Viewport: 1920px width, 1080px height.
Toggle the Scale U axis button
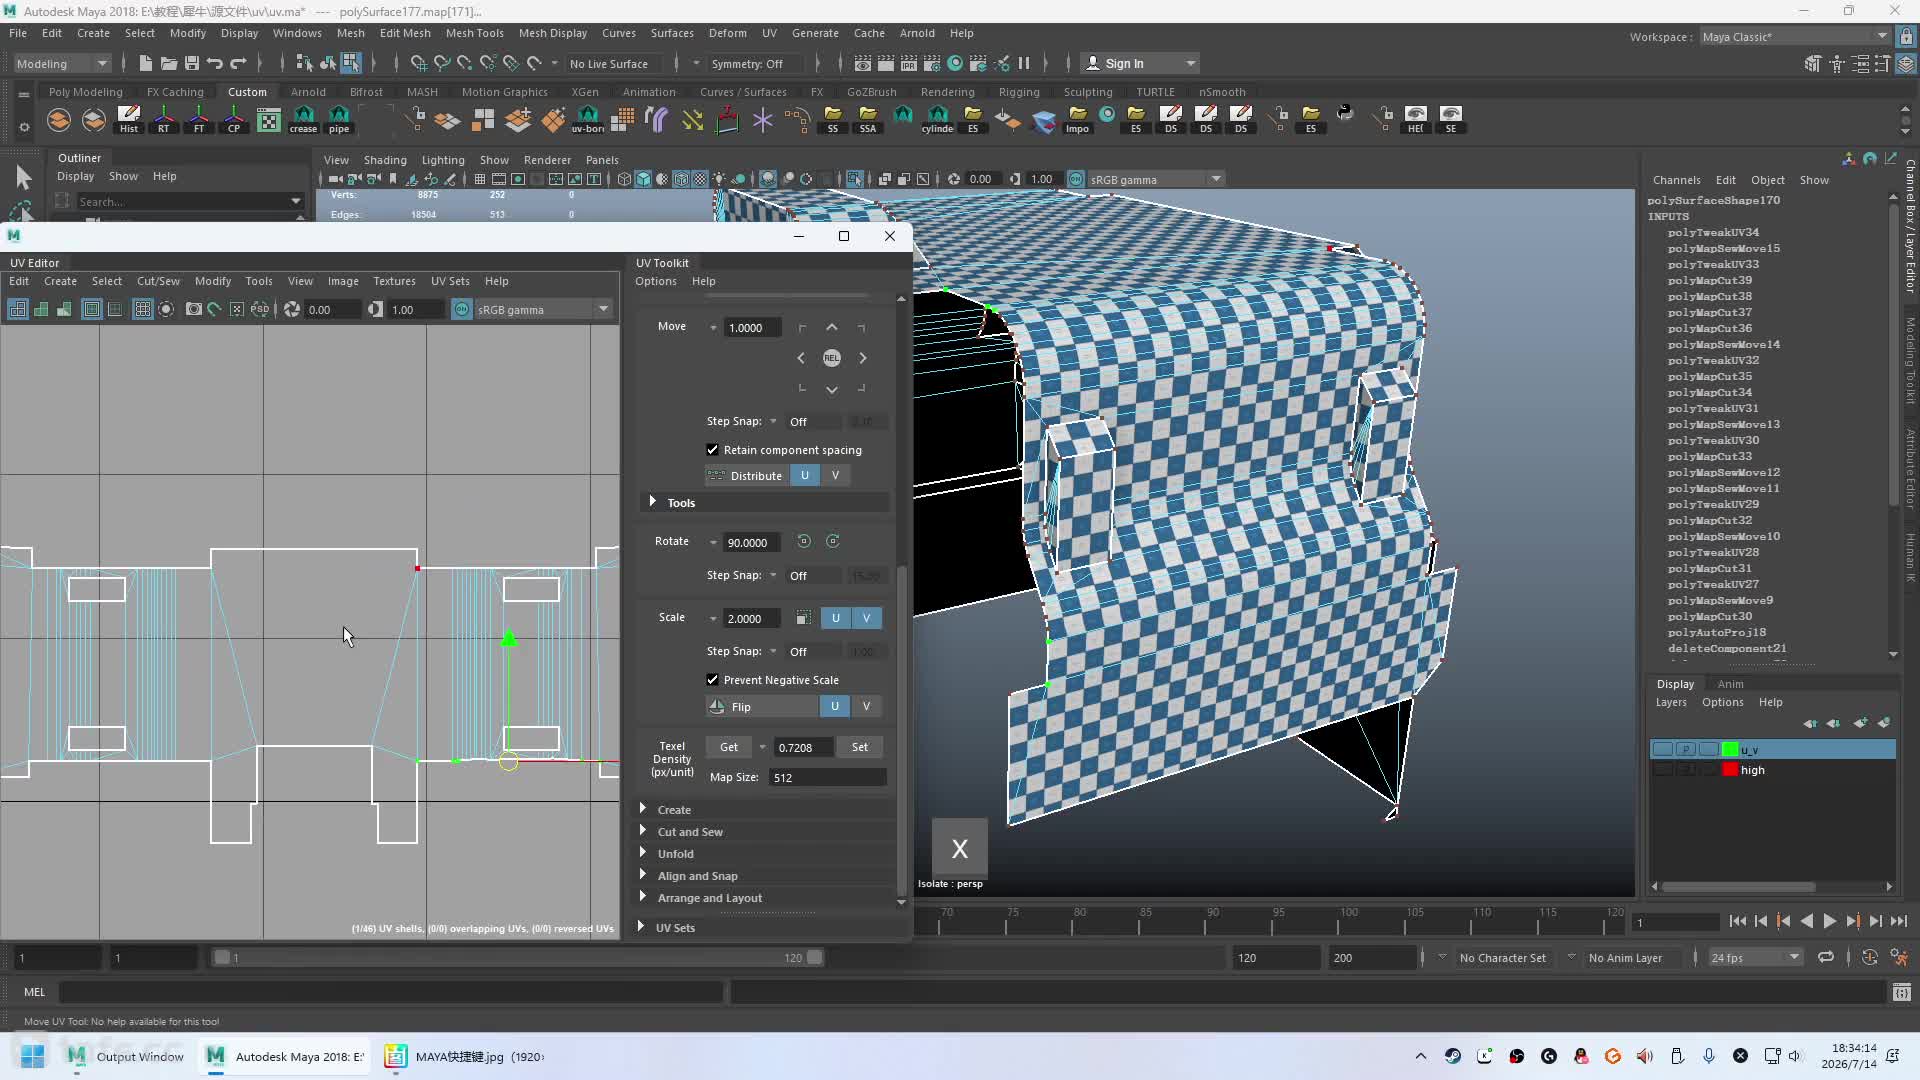pos(836,618)
